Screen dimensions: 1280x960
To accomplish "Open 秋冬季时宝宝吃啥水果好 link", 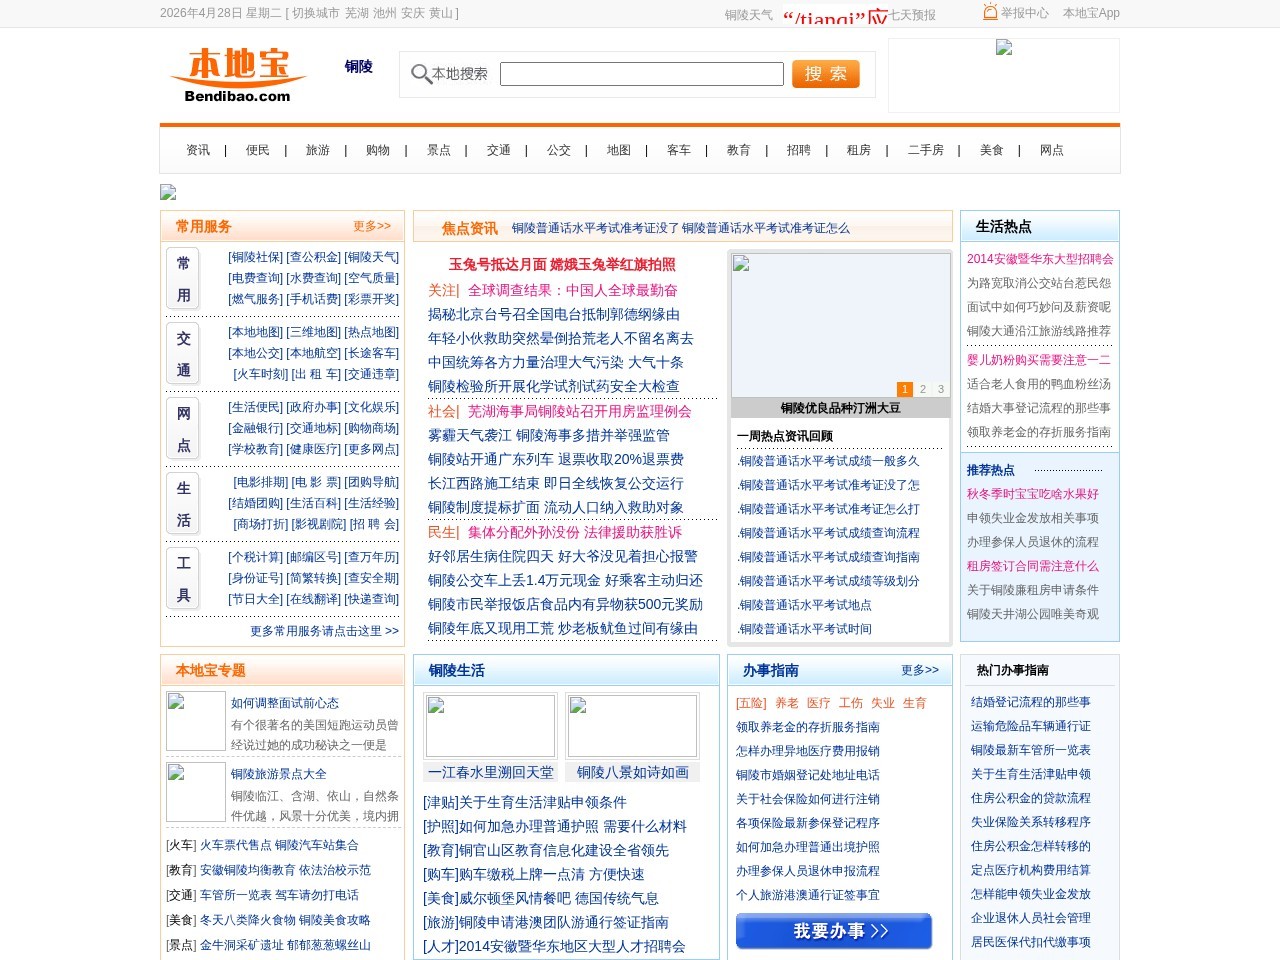I will [x=1033, y=494].
